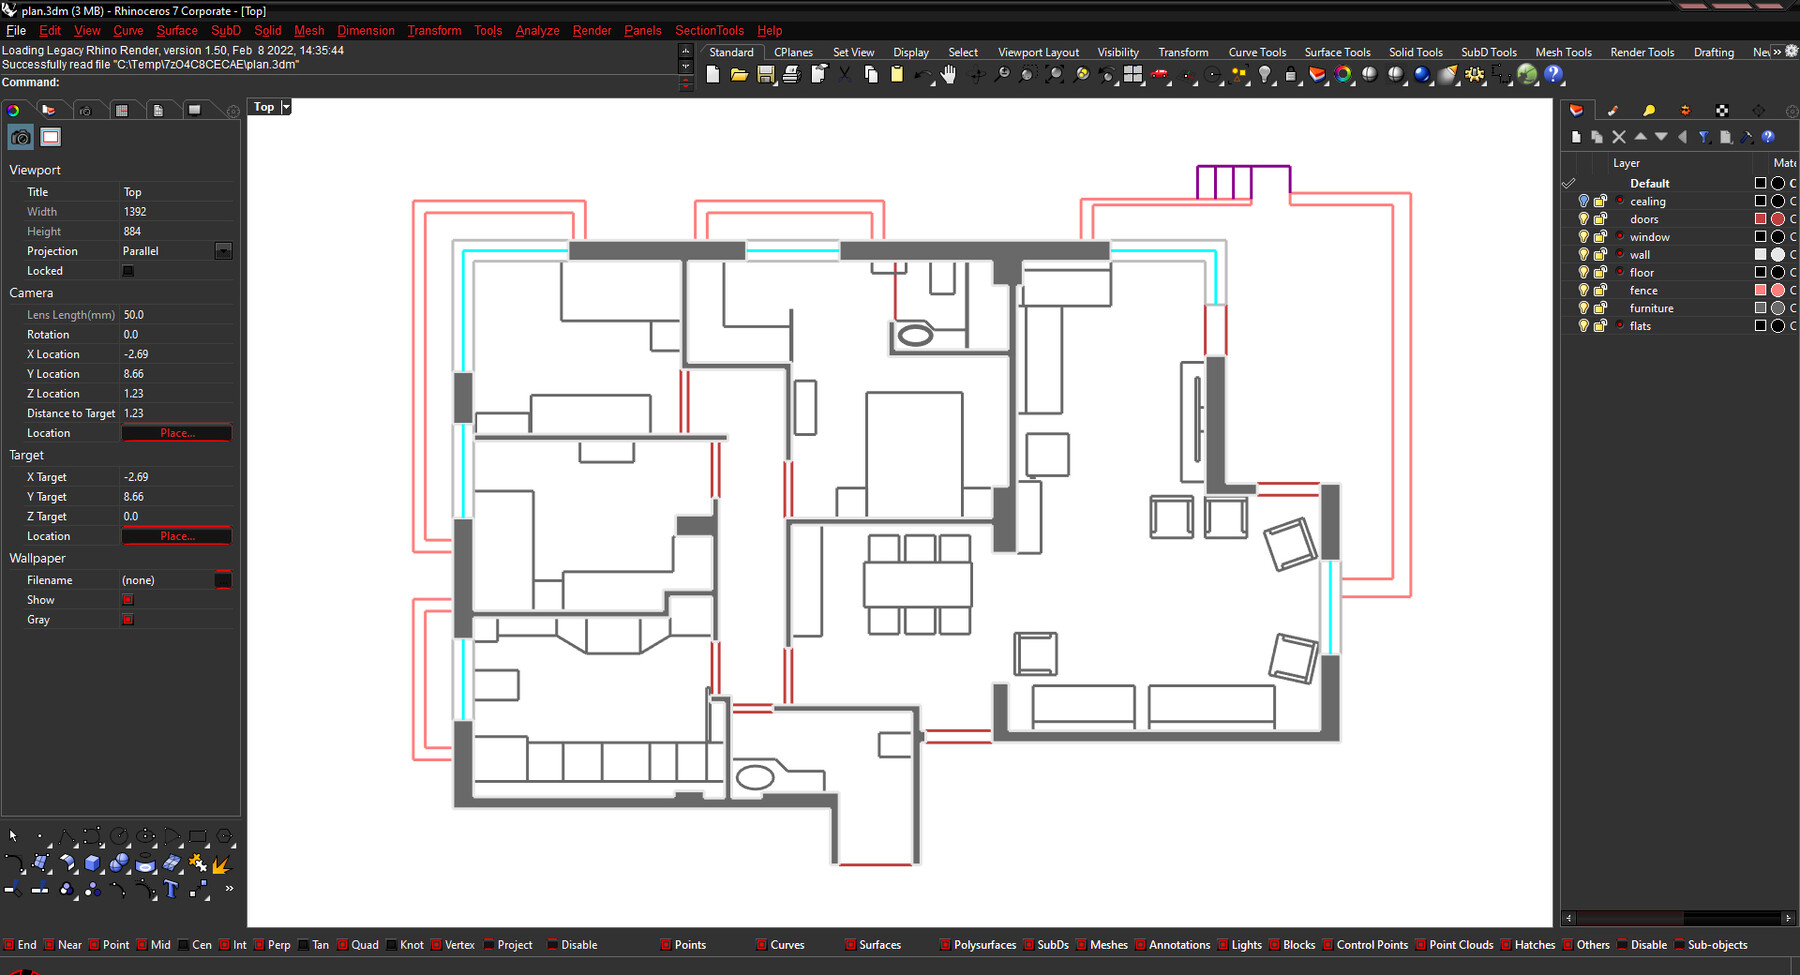
Task: Open the Projection dropdown set to Parallel
Action: 224,250
